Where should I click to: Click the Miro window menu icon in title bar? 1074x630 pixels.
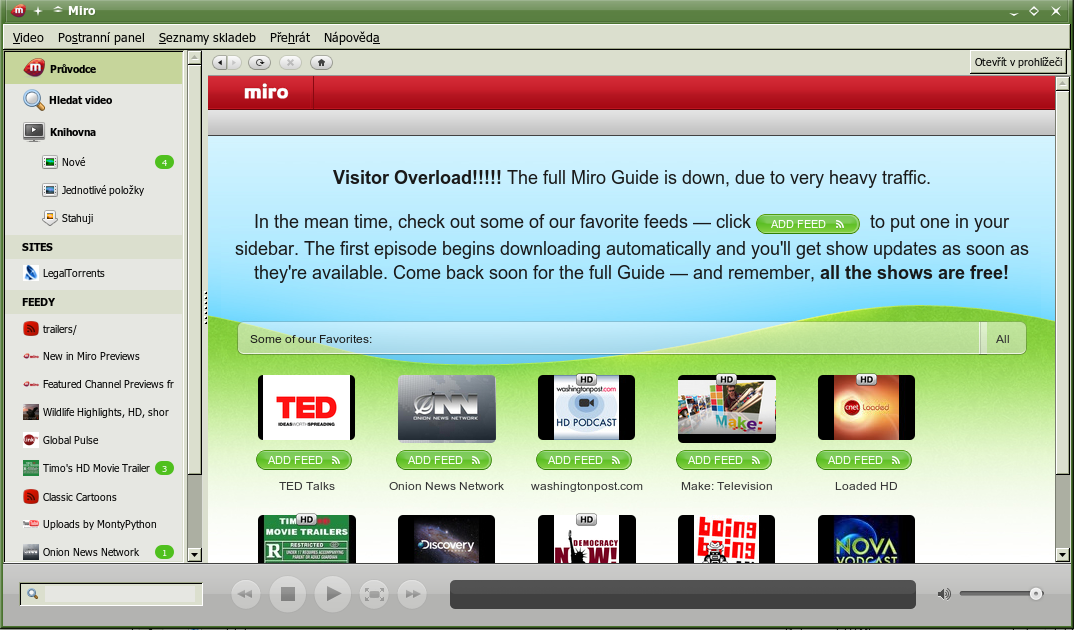click(x=18, y=10)
